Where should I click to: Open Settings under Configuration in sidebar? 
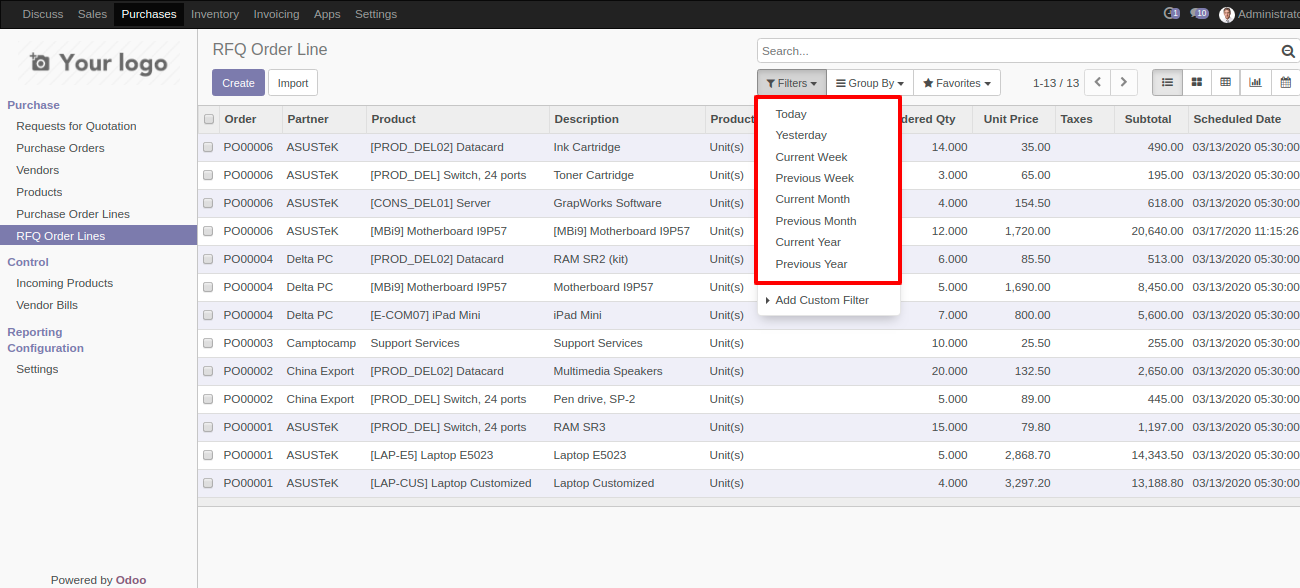[37, 369]
